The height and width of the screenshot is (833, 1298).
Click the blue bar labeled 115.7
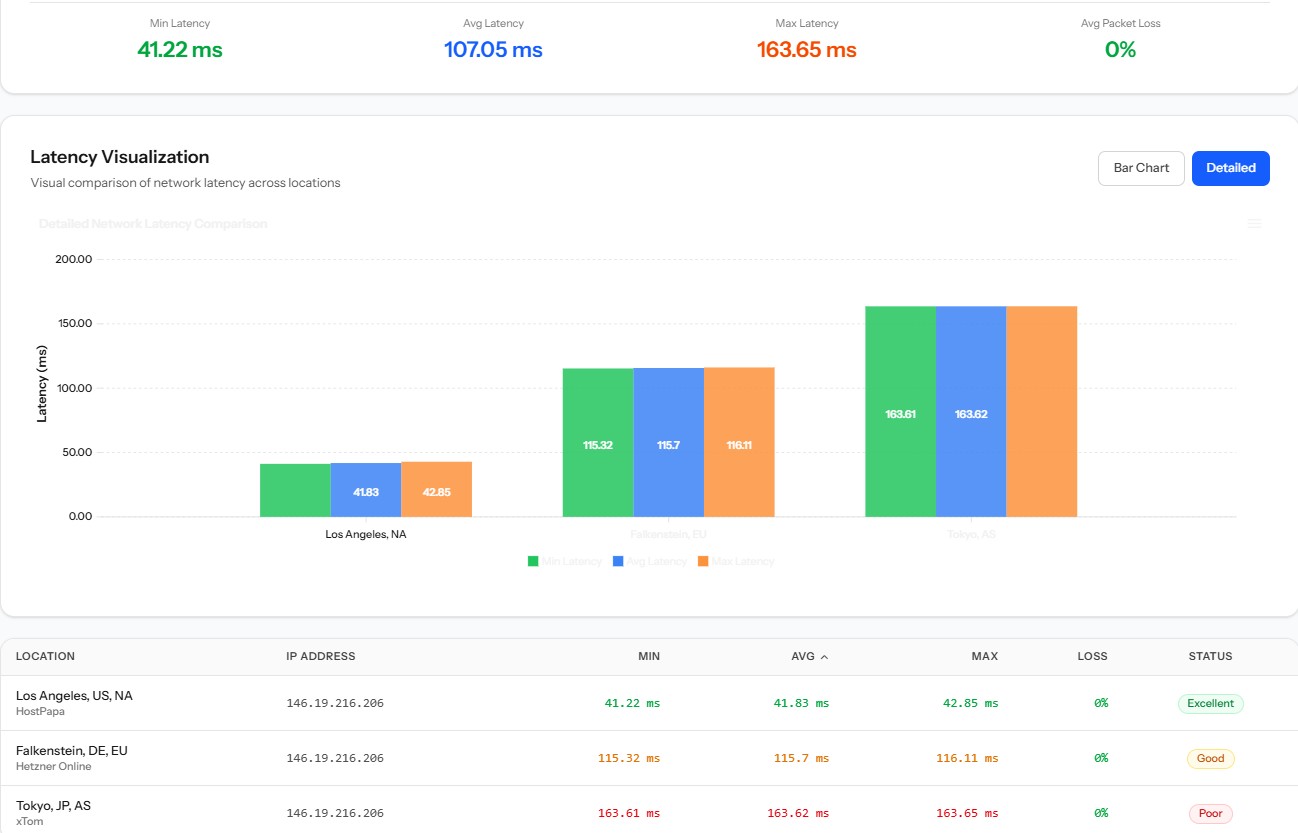tap(668, 443)
